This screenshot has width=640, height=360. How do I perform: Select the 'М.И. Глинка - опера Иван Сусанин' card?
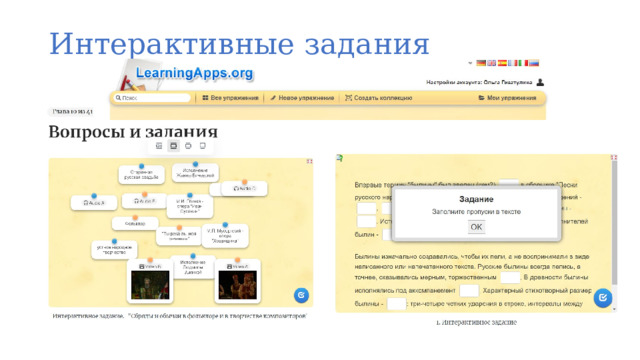point(190,206)
